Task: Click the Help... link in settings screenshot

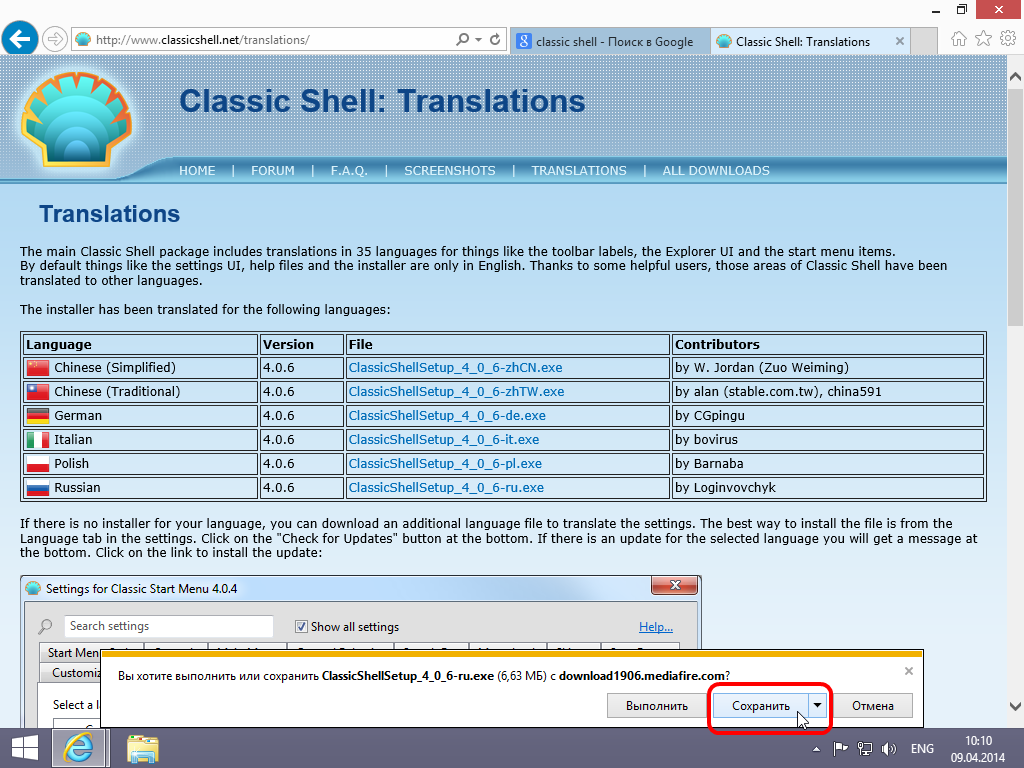Action: (656, 627)
